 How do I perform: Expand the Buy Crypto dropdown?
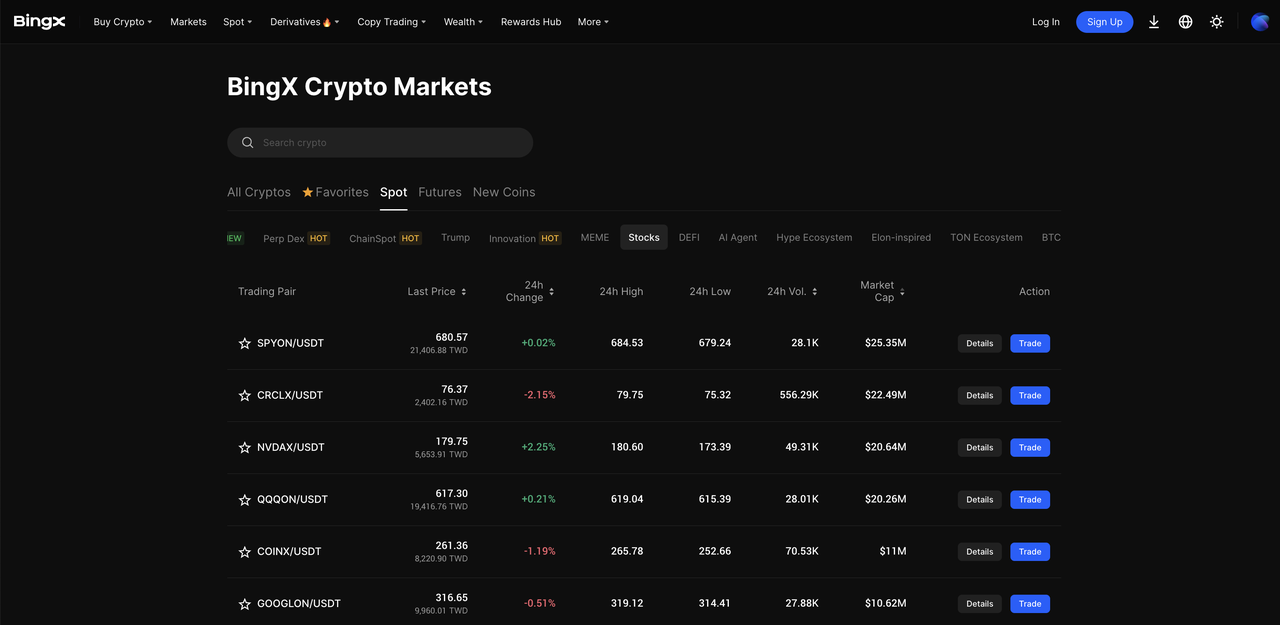coord(123,22)
